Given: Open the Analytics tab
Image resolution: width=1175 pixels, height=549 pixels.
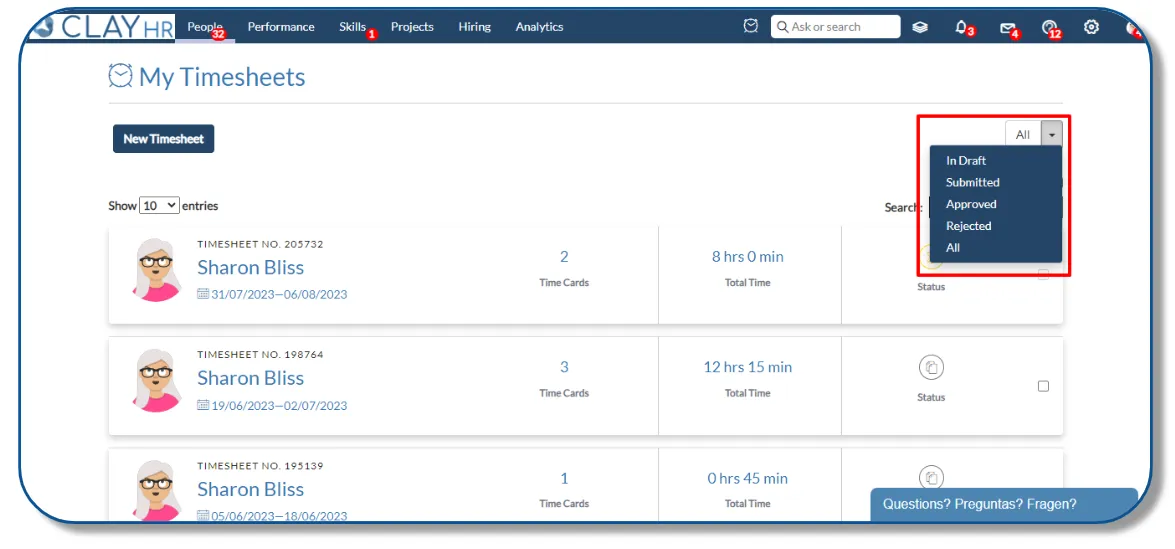Looking at the screenshot, I should tap(540, 27).
